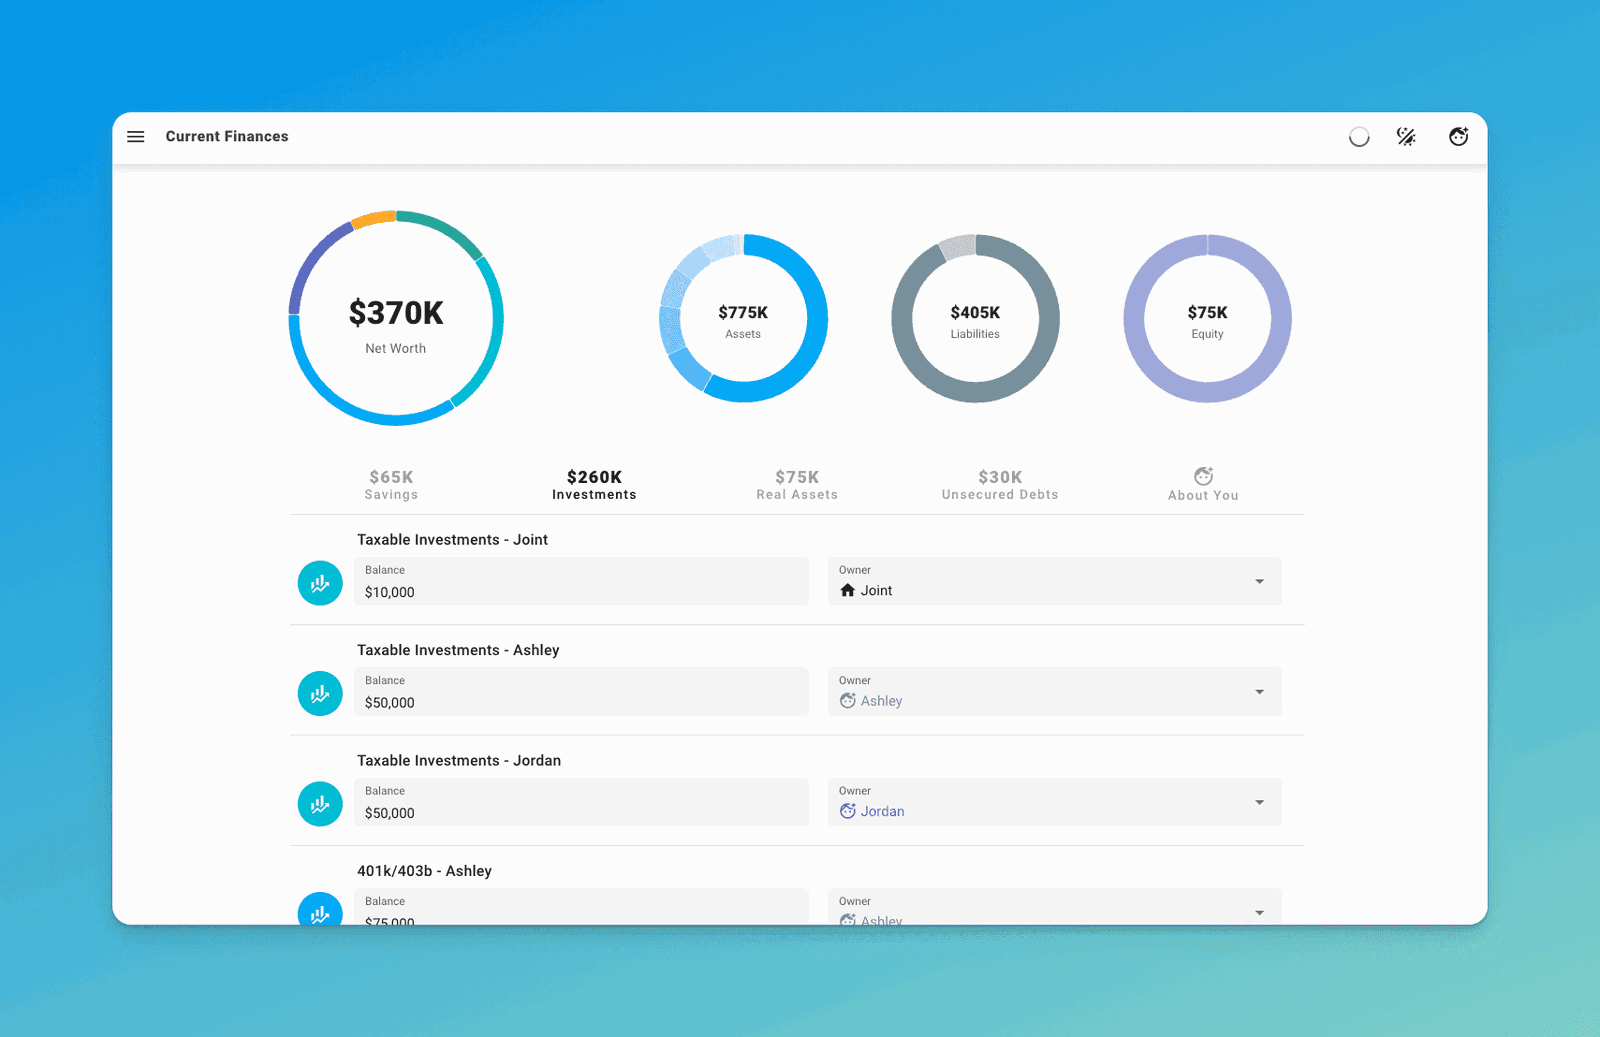Screen dimensions: 1600x1037
Task: Edit the $10,000 Joint balance field
Action: point(581,582)
